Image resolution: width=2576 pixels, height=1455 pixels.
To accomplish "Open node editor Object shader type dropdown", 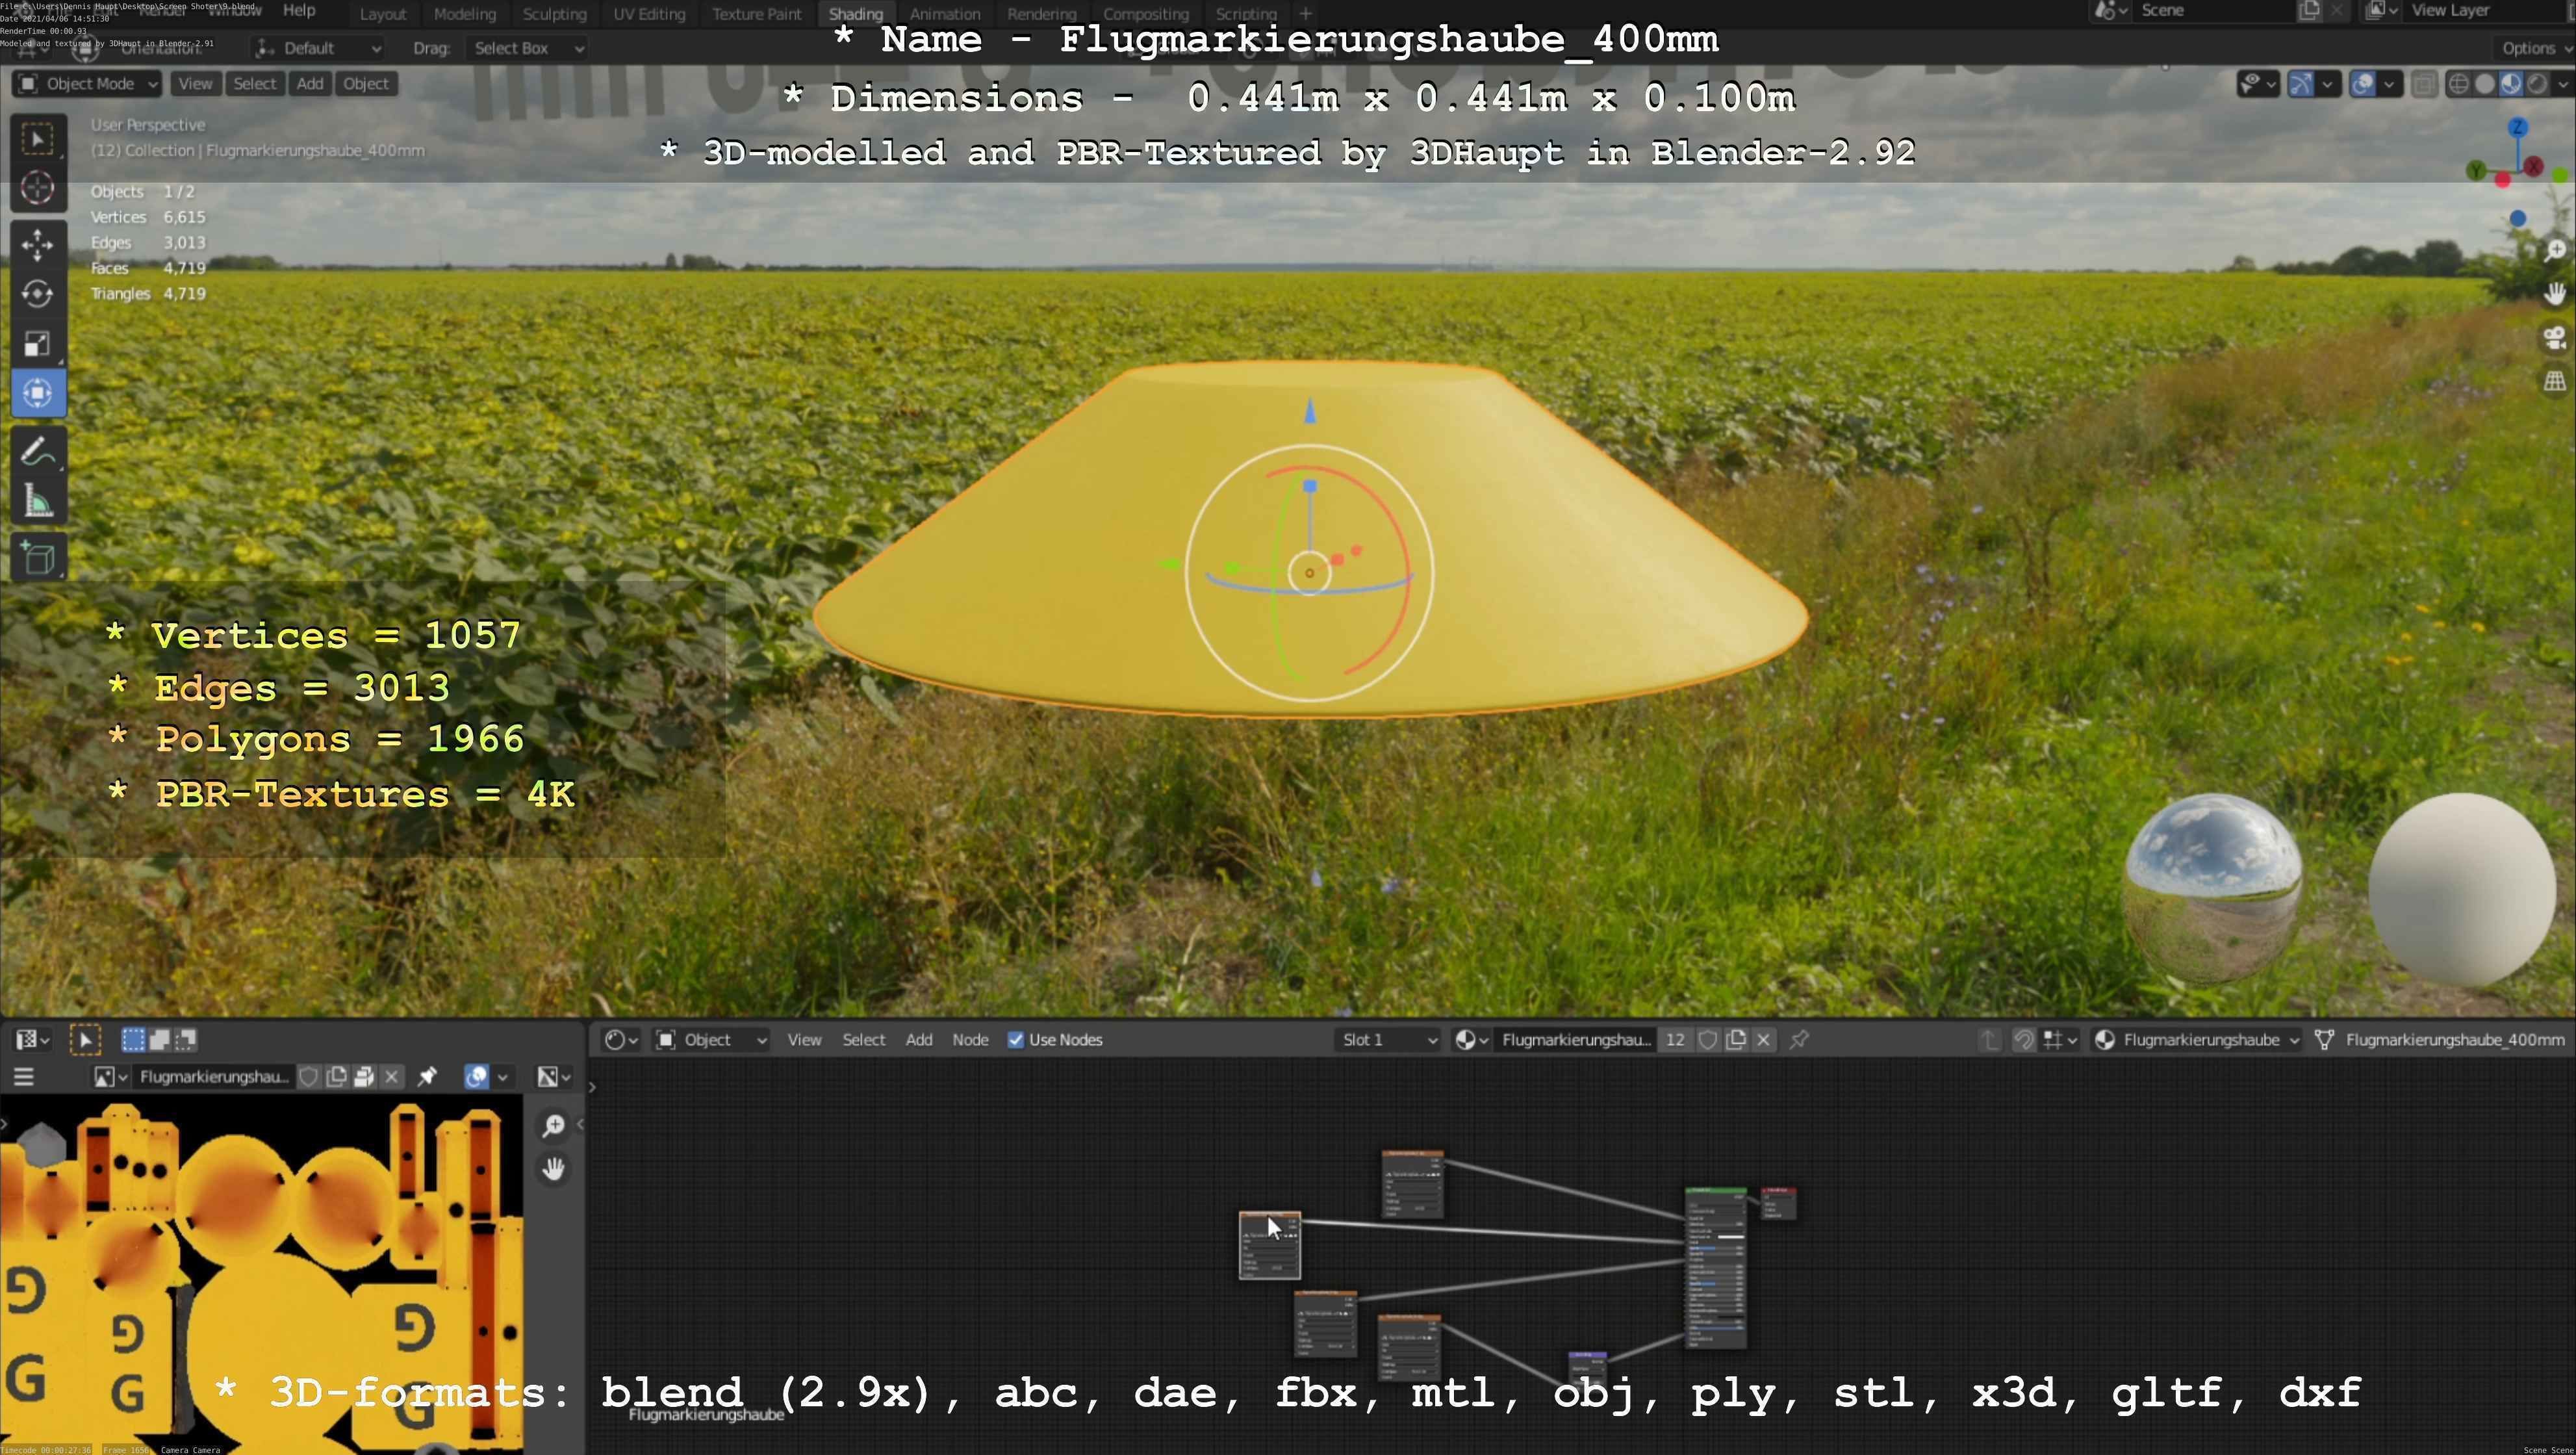I will [711, 1040].
